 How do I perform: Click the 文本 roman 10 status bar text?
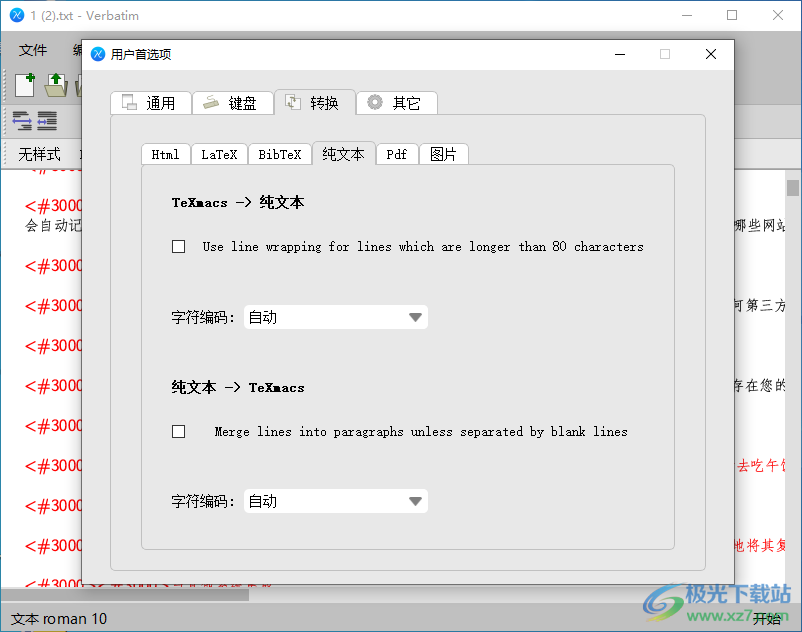click(59, 619)
